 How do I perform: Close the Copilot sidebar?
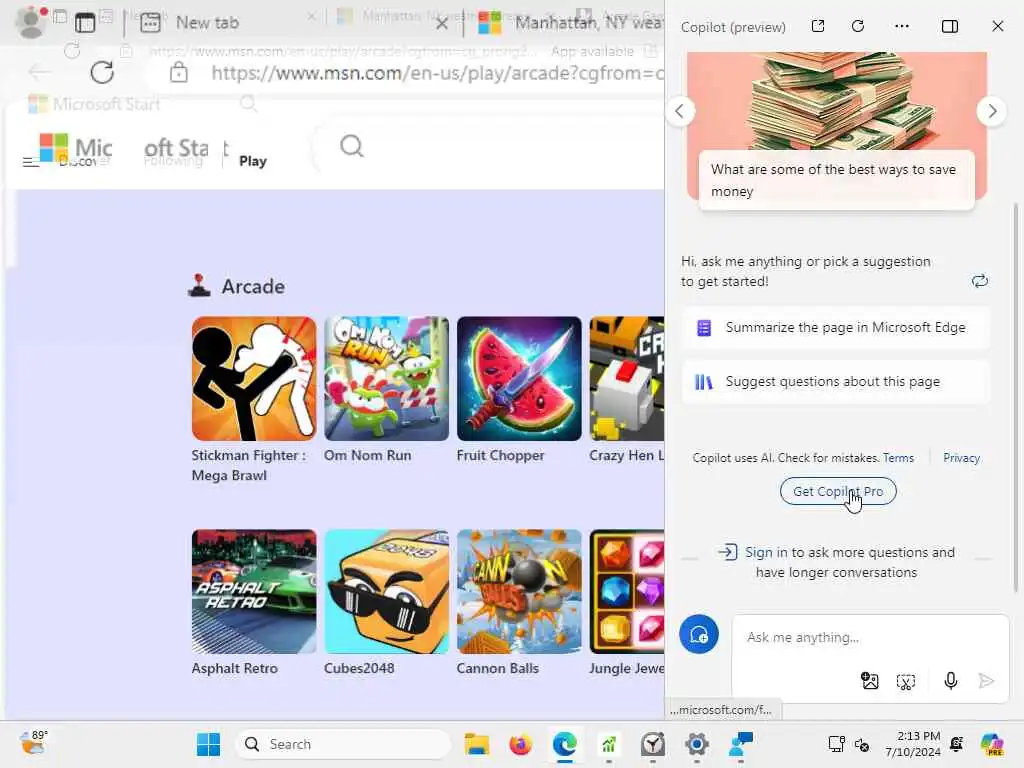coord(997,26)
